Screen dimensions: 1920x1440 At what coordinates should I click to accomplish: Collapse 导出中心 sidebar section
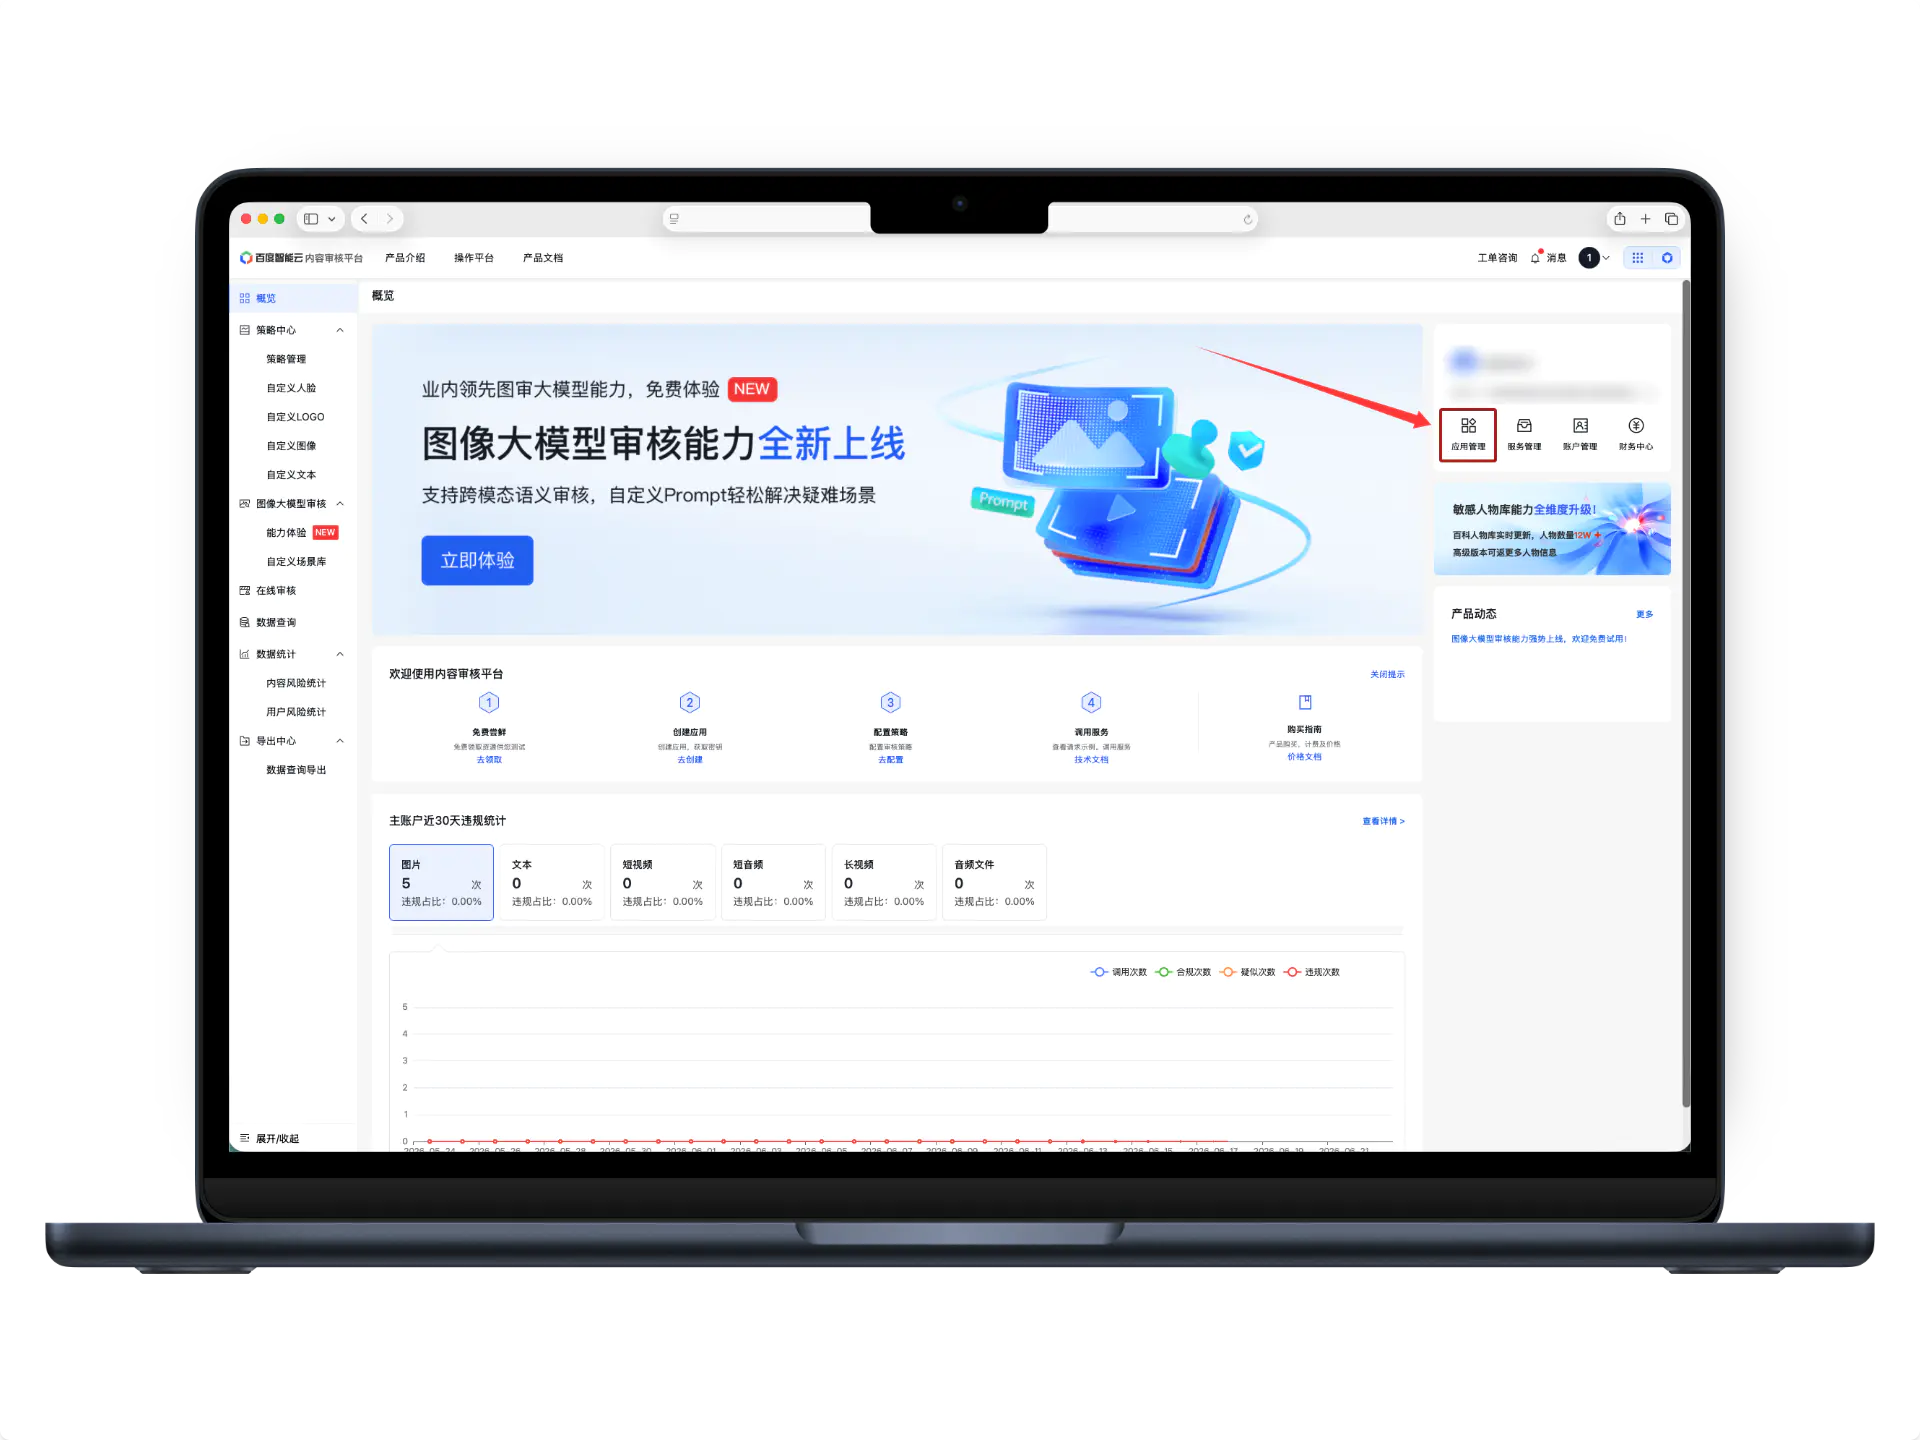click(x=340, y=741)
